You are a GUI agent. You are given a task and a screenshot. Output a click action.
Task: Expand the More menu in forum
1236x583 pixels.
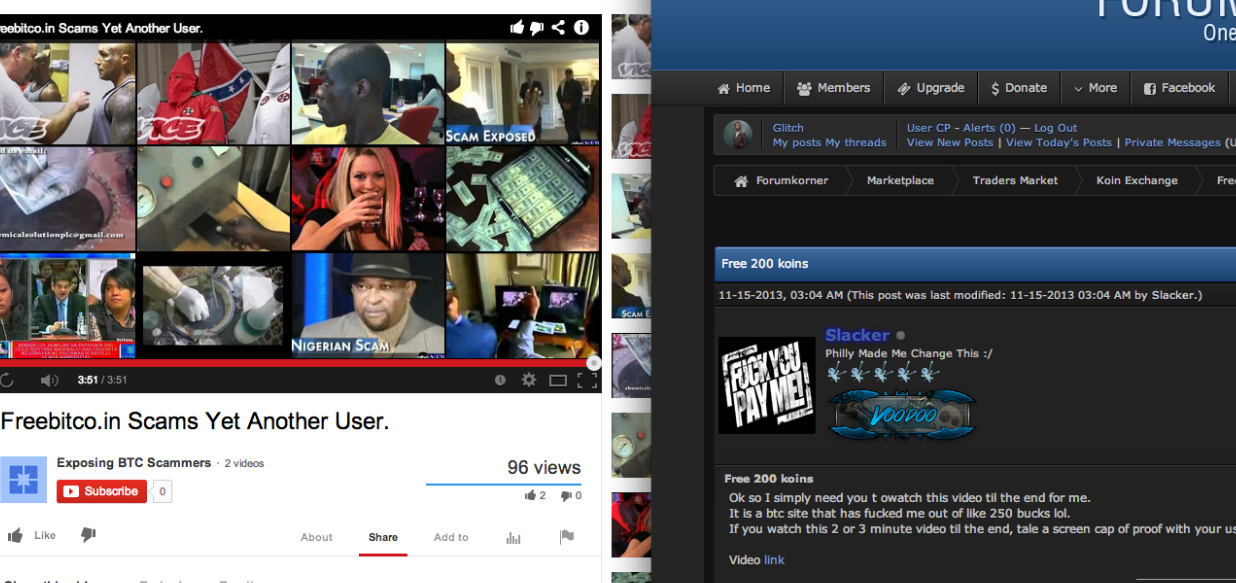(1095, 88)
